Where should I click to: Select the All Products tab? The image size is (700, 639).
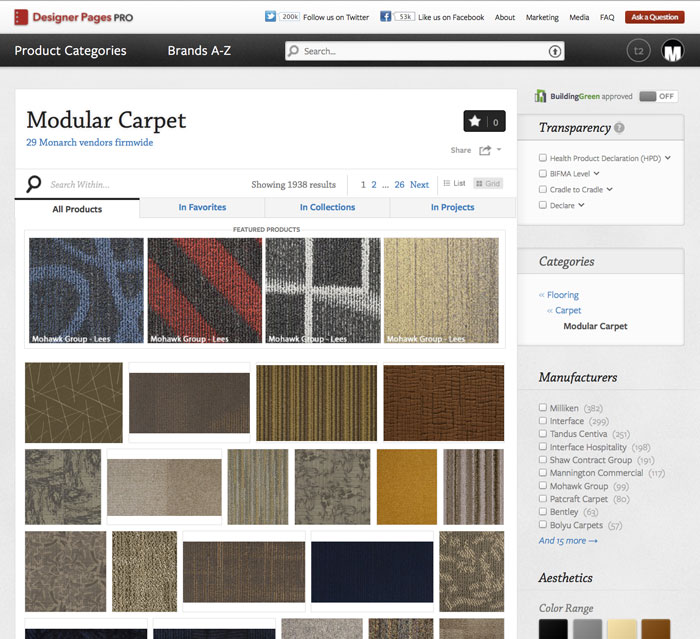(x=77, y=209)
